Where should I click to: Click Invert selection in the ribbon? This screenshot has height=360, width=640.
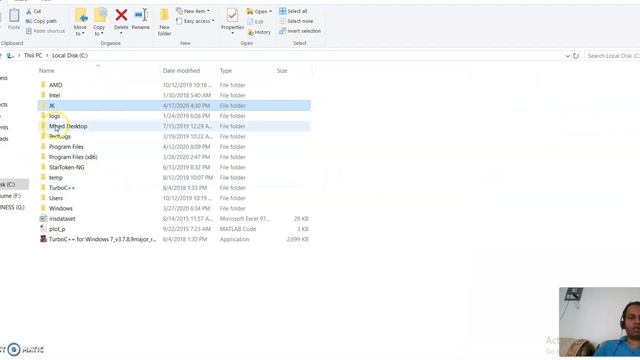[x=300, y=31]
